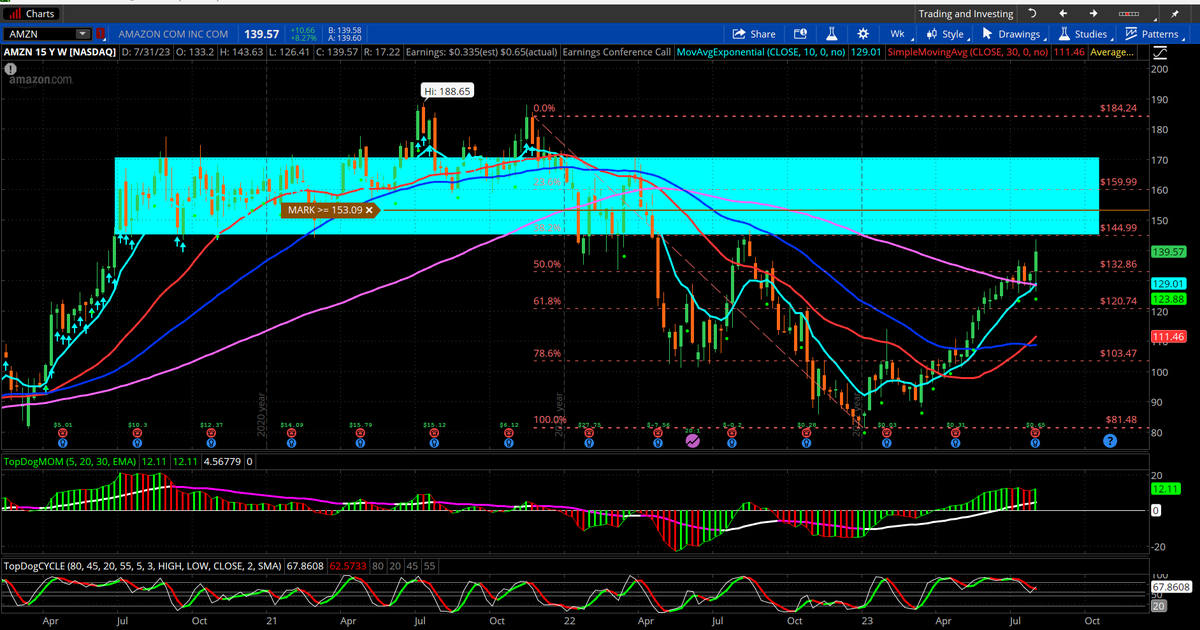
Task: Click the 62.5733 red cycle value
Action: tap(349, 565)
